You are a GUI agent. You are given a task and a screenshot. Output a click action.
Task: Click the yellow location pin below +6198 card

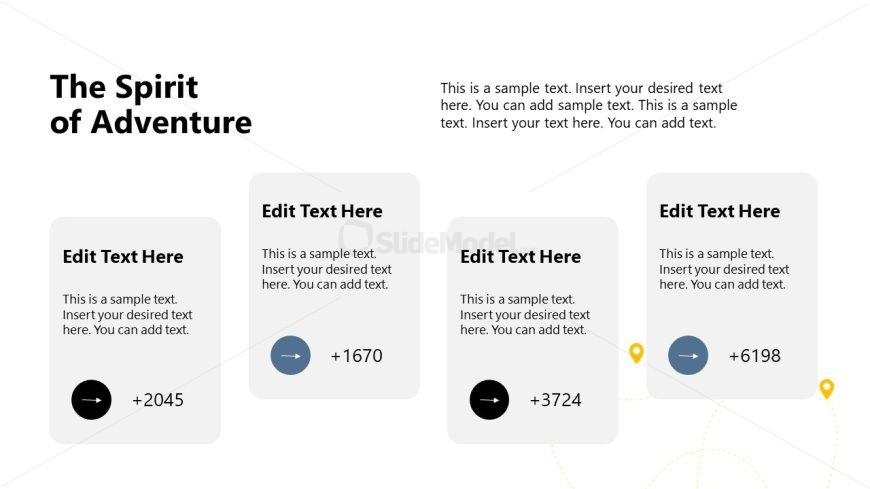(826, 388)
